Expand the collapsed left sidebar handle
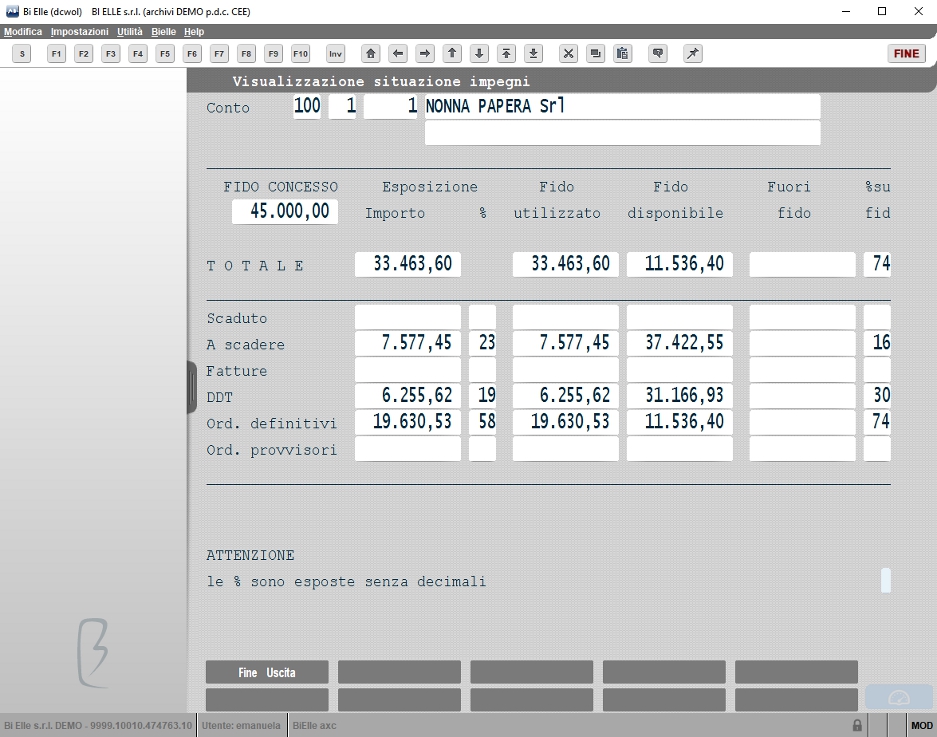Image resolution: width=937 pixels, height=737 pixels. point(192,387)
